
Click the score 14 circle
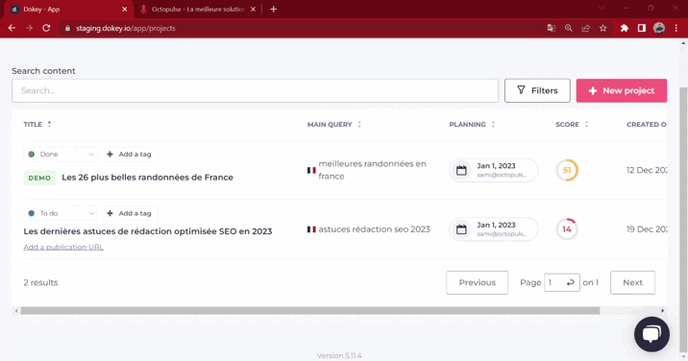point(567,229)
